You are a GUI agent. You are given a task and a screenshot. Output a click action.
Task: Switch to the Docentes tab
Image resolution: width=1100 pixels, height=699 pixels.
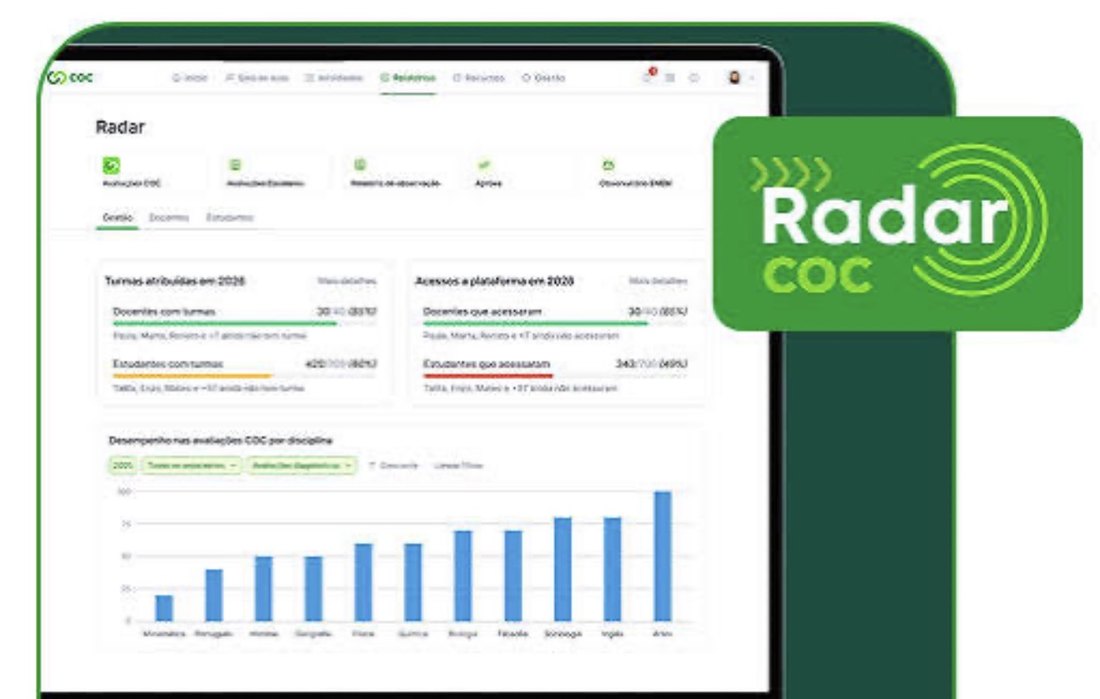(x=169, y=218)
